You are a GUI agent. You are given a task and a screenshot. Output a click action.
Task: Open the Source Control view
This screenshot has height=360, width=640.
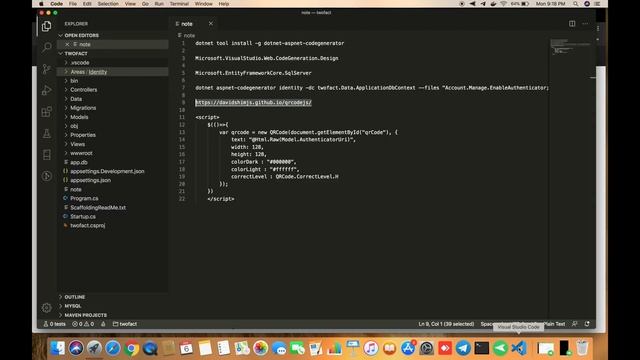coord(47,69)
